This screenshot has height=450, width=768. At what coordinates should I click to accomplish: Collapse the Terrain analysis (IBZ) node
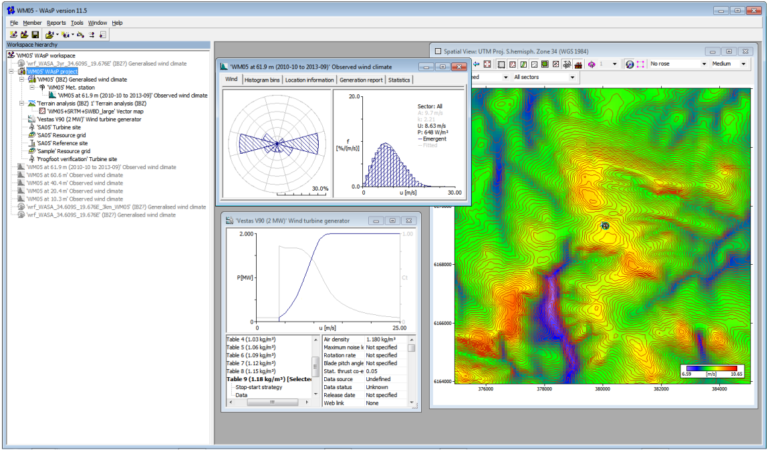pyautogui.click(x=22, y=103)
